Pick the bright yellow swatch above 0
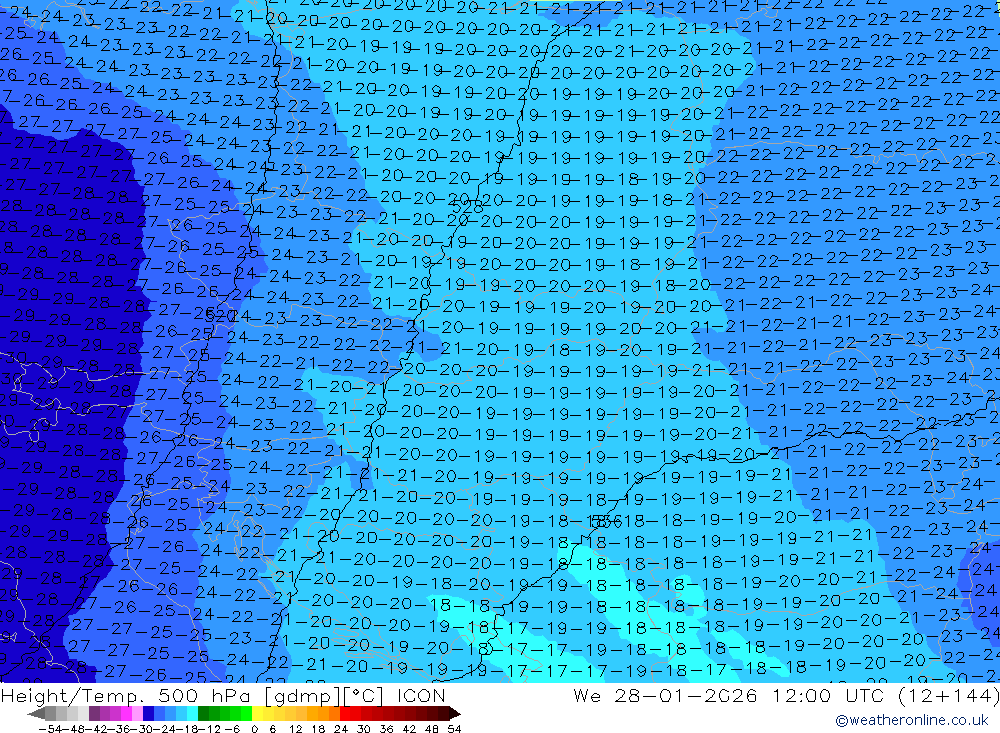Screen dimensions: 1000x733 pos(258,713)
